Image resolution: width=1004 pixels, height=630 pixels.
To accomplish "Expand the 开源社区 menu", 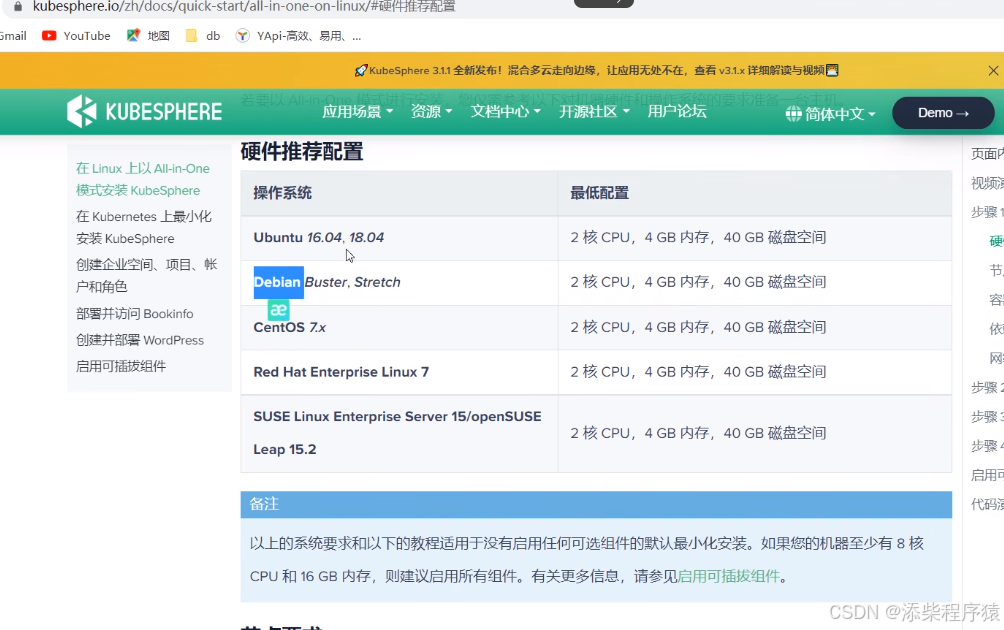I will (x=594, y=111).
